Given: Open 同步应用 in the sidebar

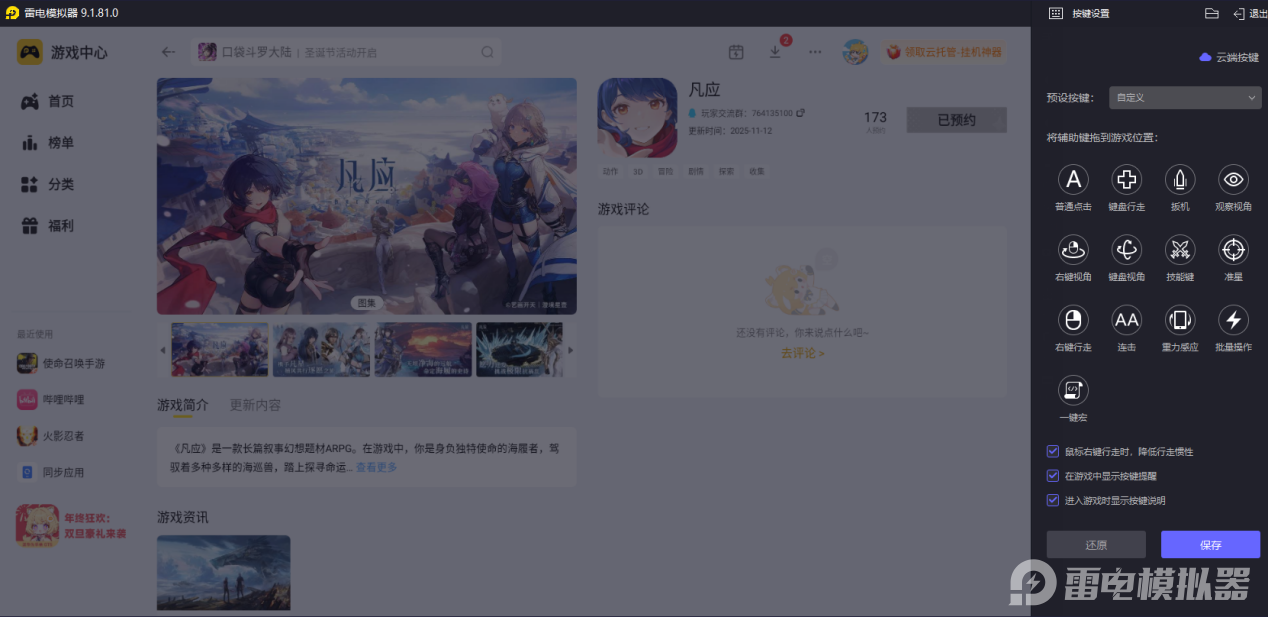Looking at the screenshot, I should point(50,472).
